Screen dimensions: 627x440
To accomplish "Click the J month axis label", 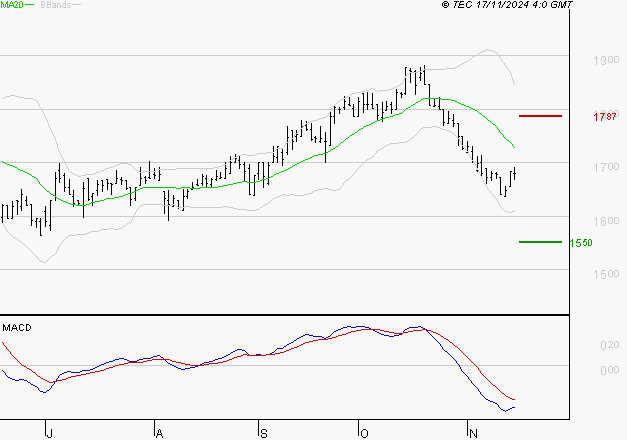I will pyautogui.click(x=50, y=434).
